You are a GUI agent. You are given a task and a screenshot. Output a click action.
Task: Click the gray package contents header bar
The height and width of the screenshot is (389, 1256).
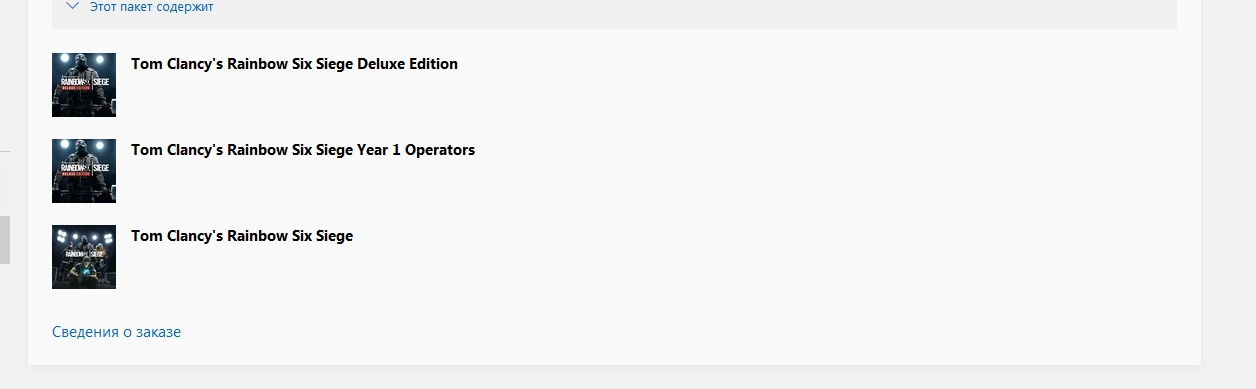point(614,12)
